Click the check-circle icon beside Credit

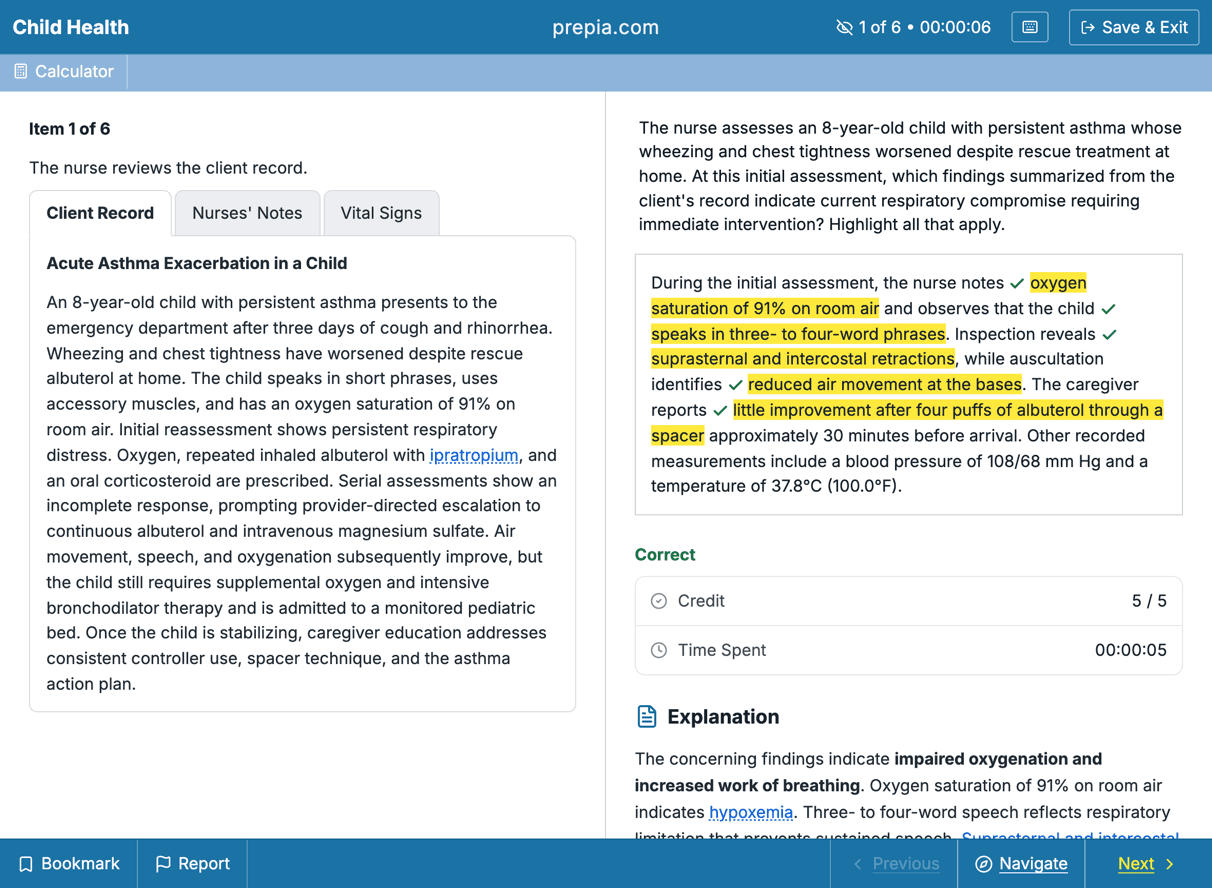click(x=659, y=601)
